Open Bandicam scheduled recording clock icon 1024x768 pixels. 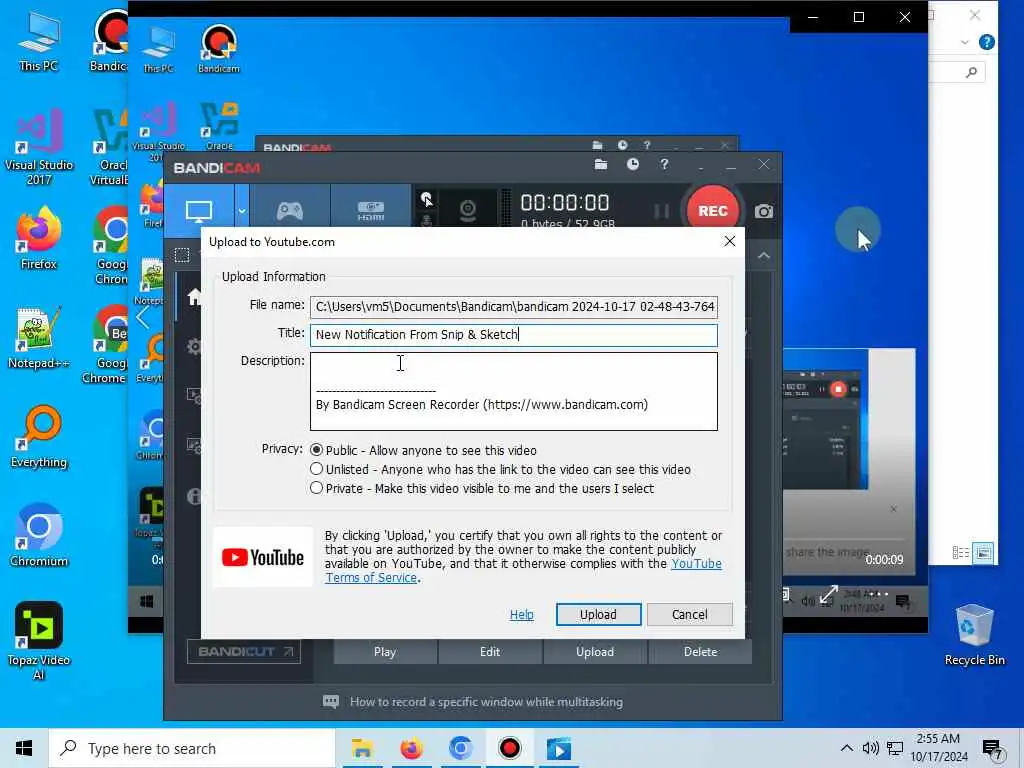pos(633,165)
